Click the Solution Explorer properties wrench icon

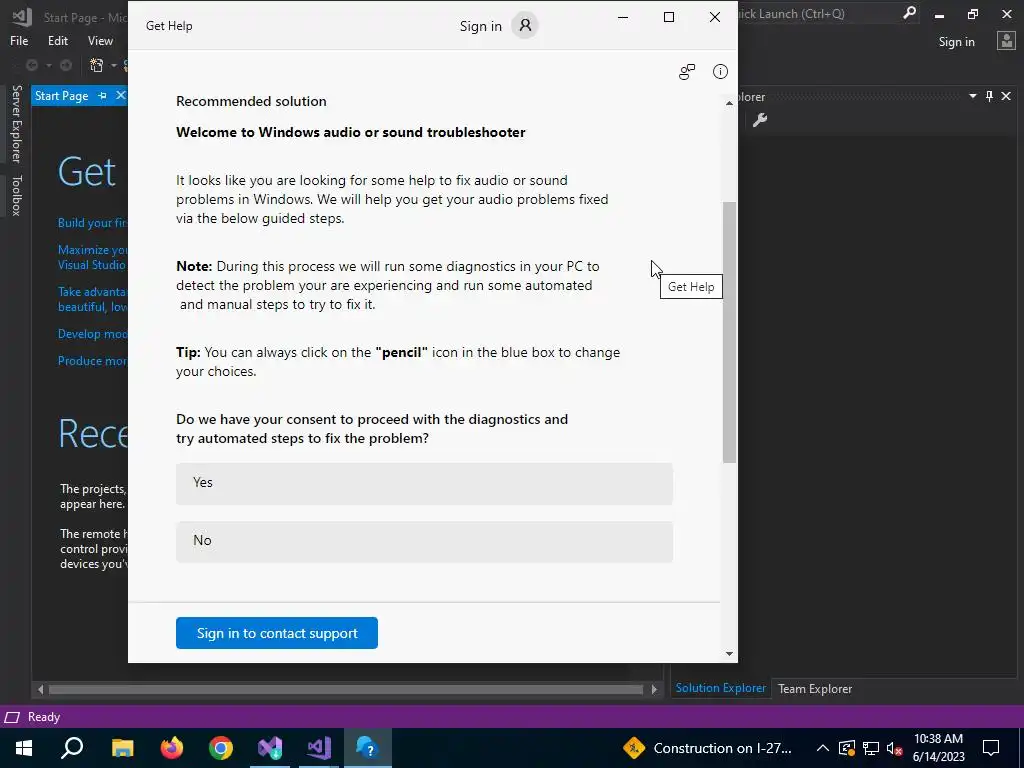pyautogui.click(x=760, y=120)
